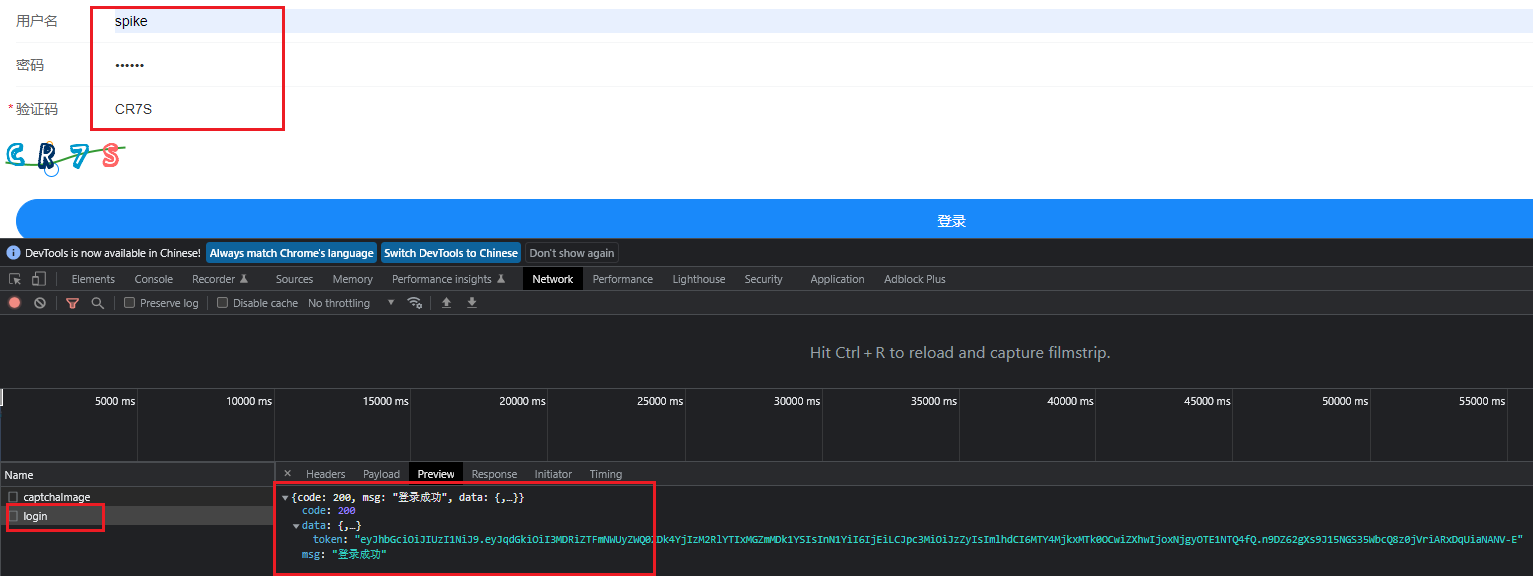The image size is (1533, 576).
Task: Show the request Payload tab
Action: (x=382, y=474)
